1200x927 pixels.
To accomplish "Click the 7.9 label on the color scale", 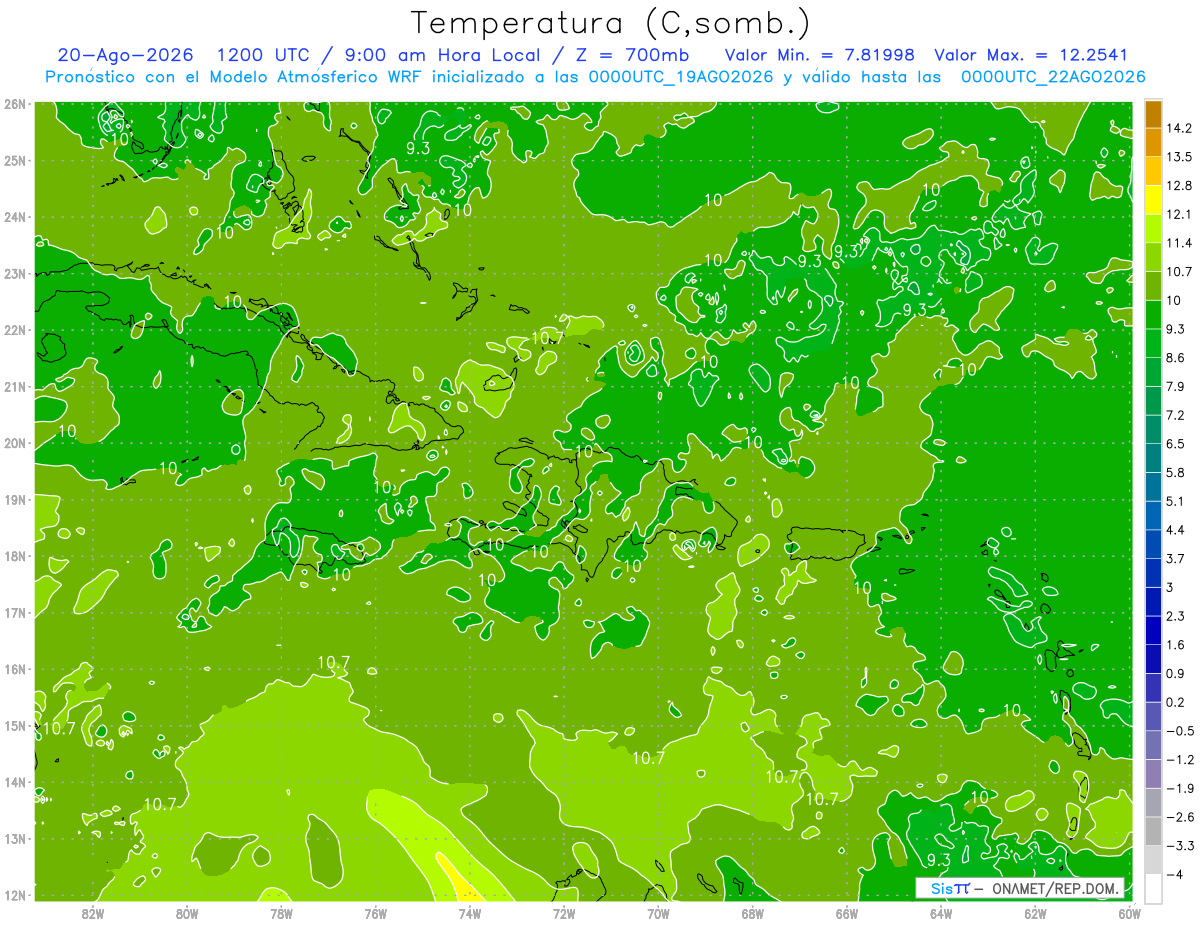I will [x=1177, y=387].
